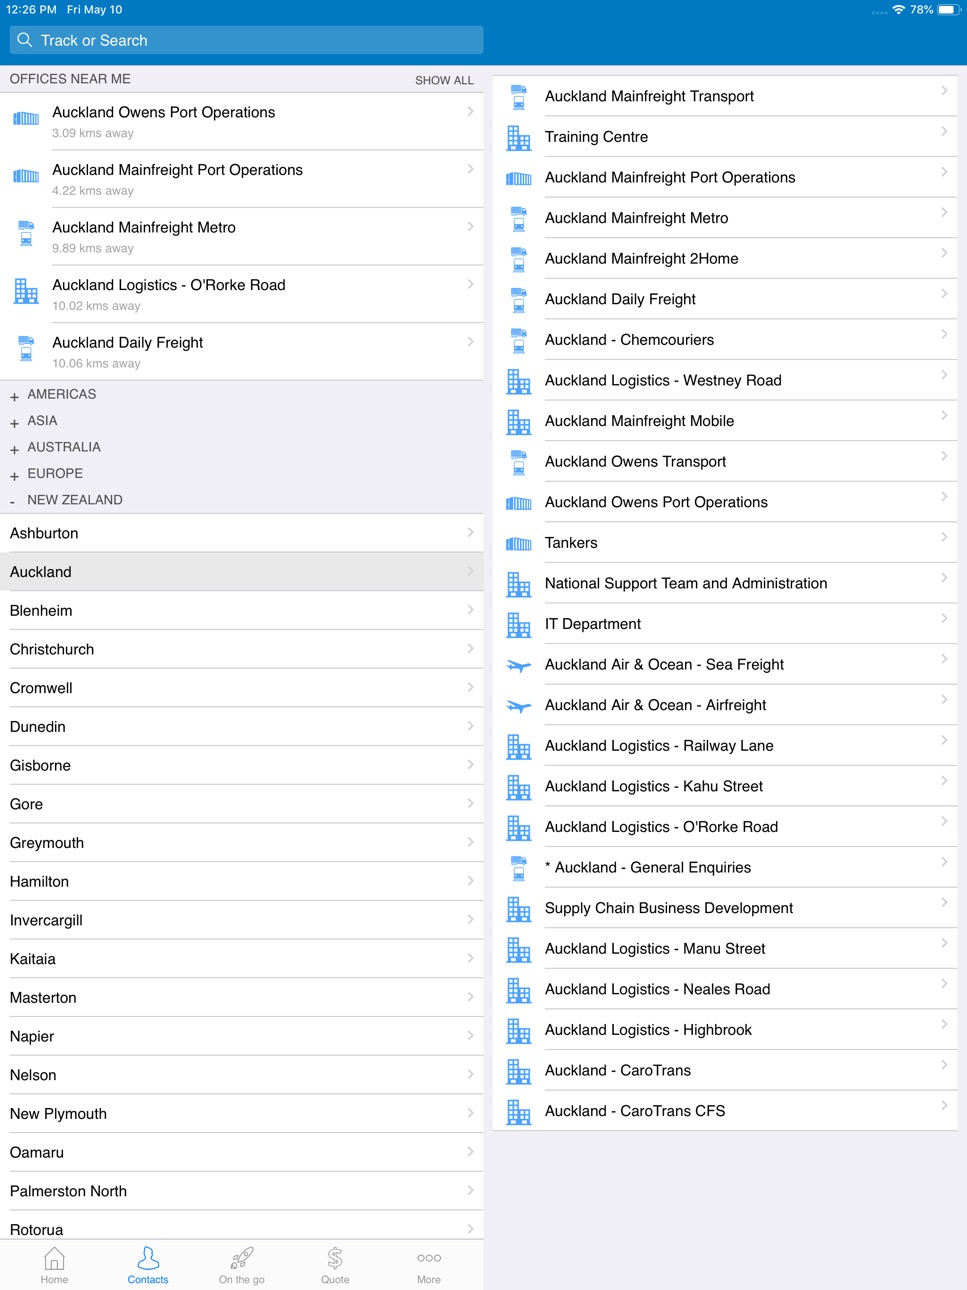Screen dimensions: 967x1290
Task: Select Dunedin in the city list
Action: point(242,727)
